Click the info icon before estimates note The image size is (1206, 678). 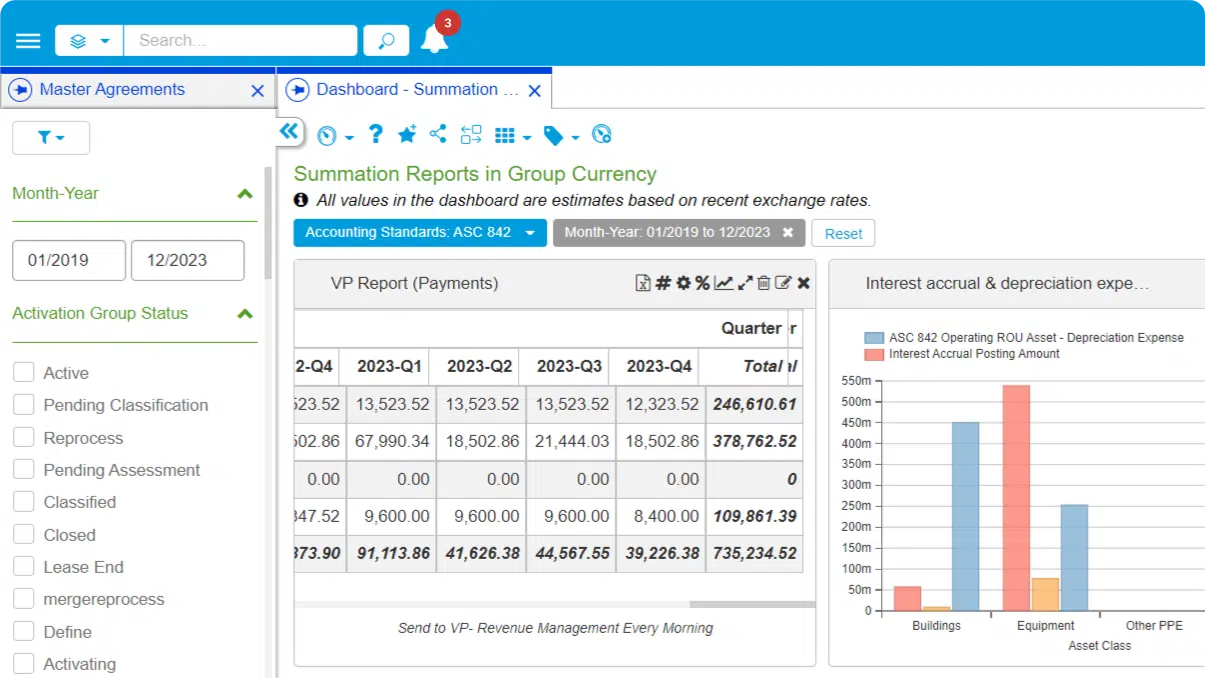point(301,200)
